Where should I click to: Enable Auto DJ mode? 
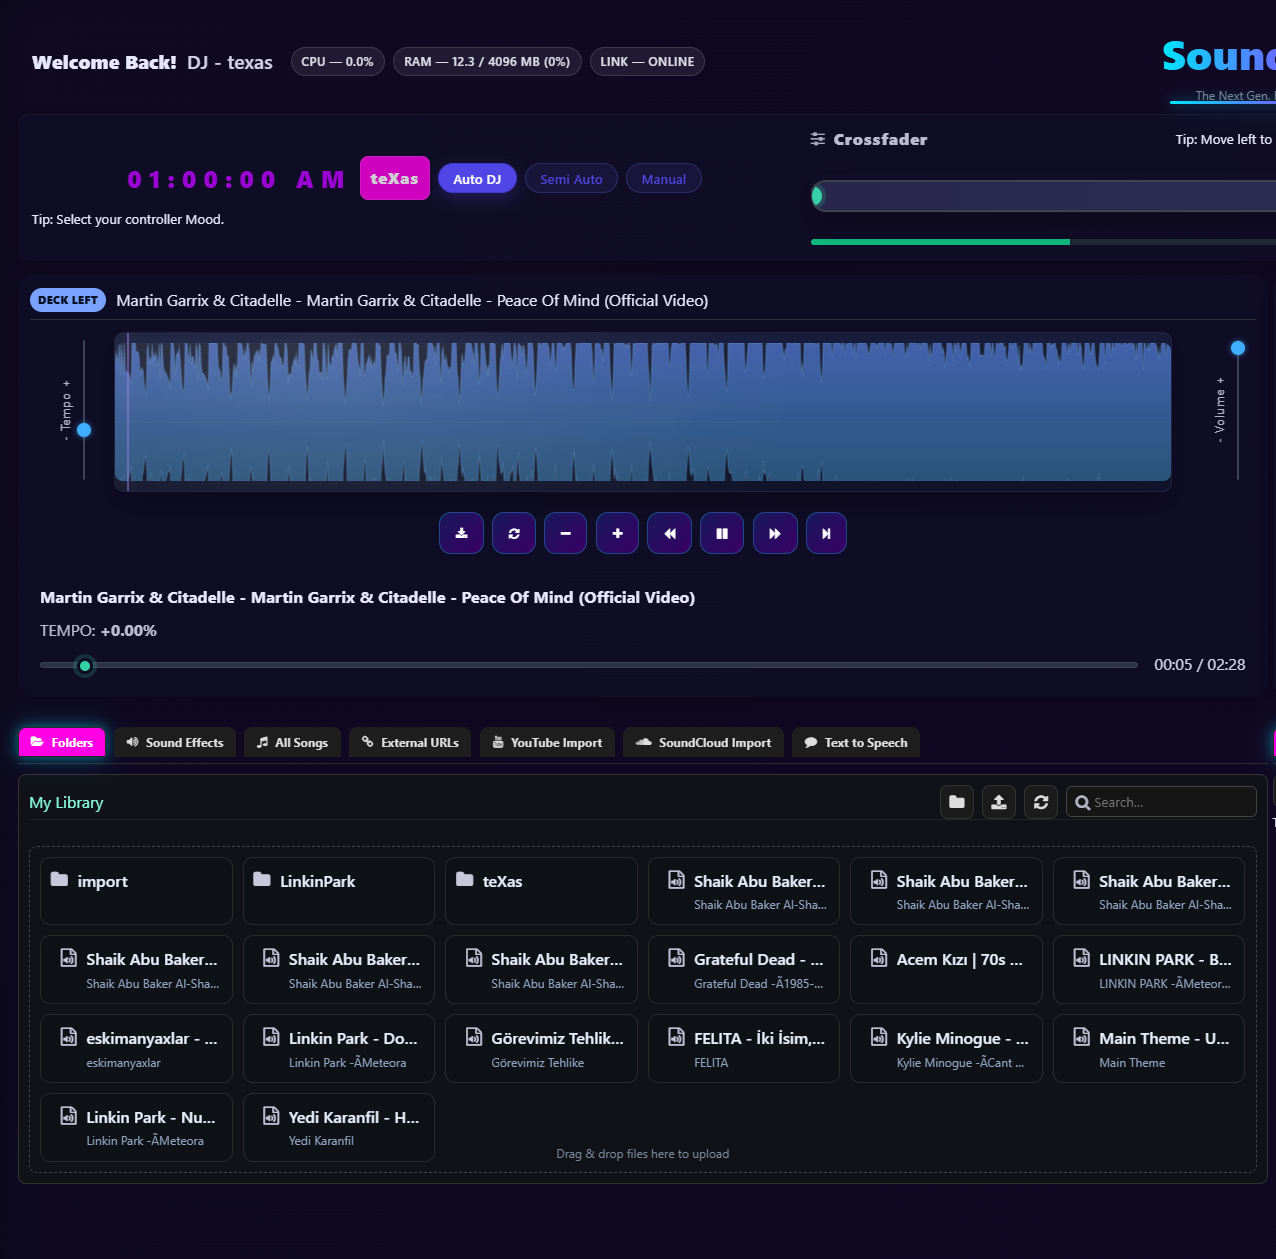pyautogui.click(x=477, y=179)
